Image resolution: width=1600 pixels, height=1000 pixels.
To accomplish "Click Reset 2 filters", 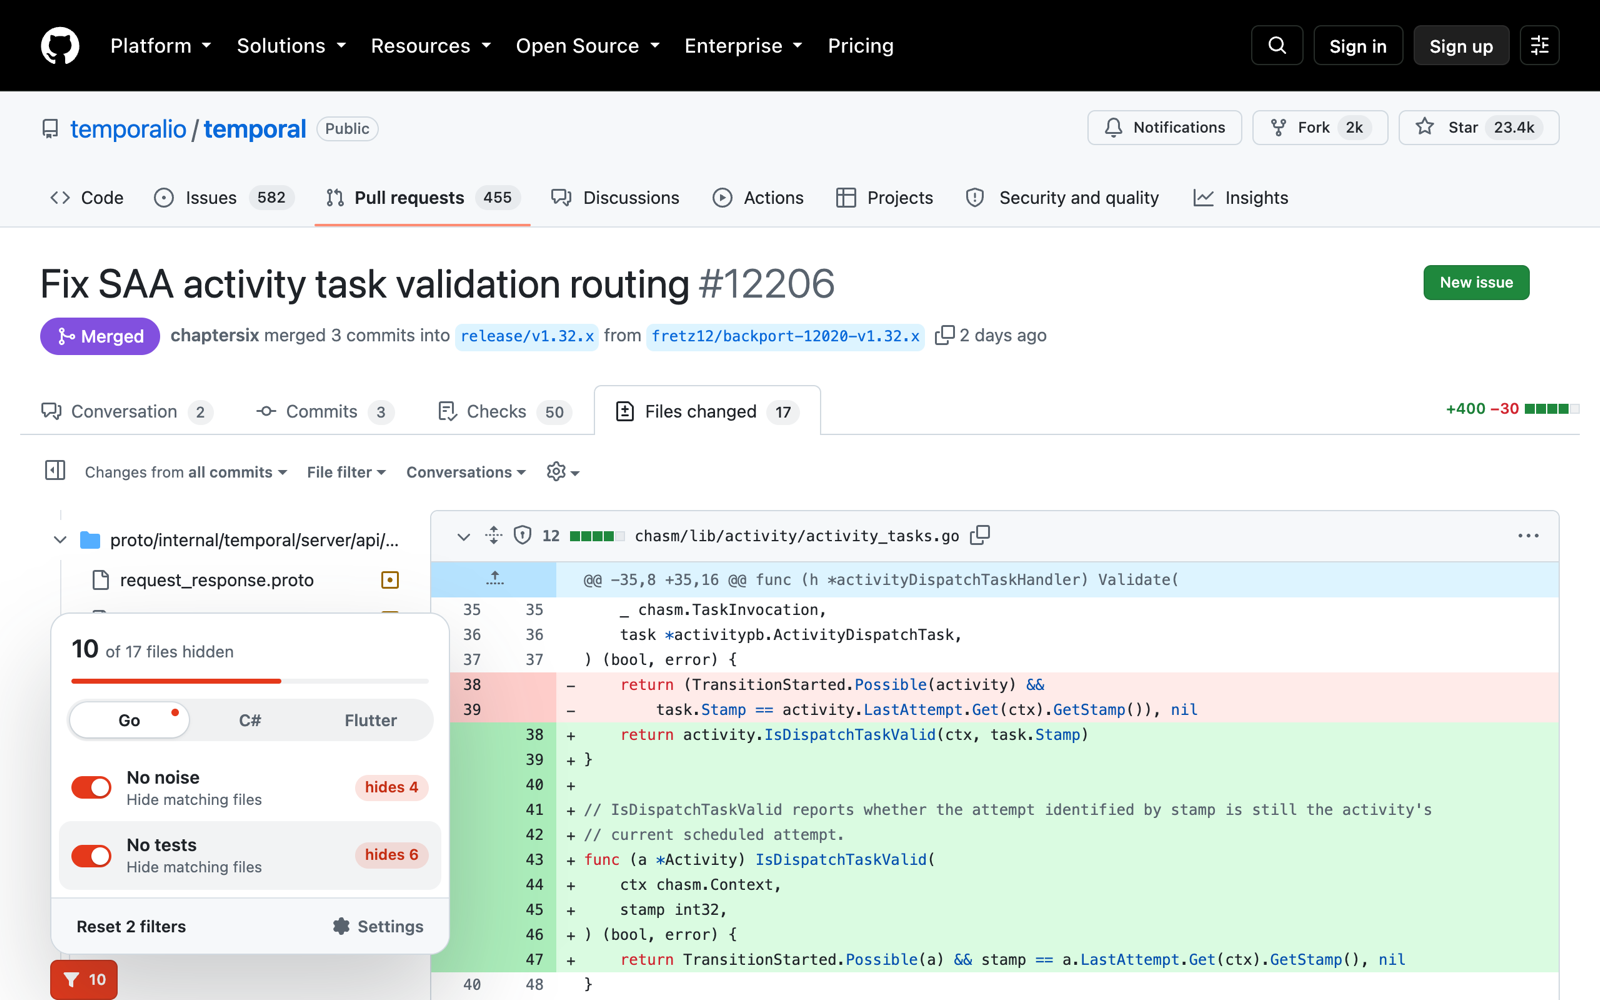I will 131,927.
